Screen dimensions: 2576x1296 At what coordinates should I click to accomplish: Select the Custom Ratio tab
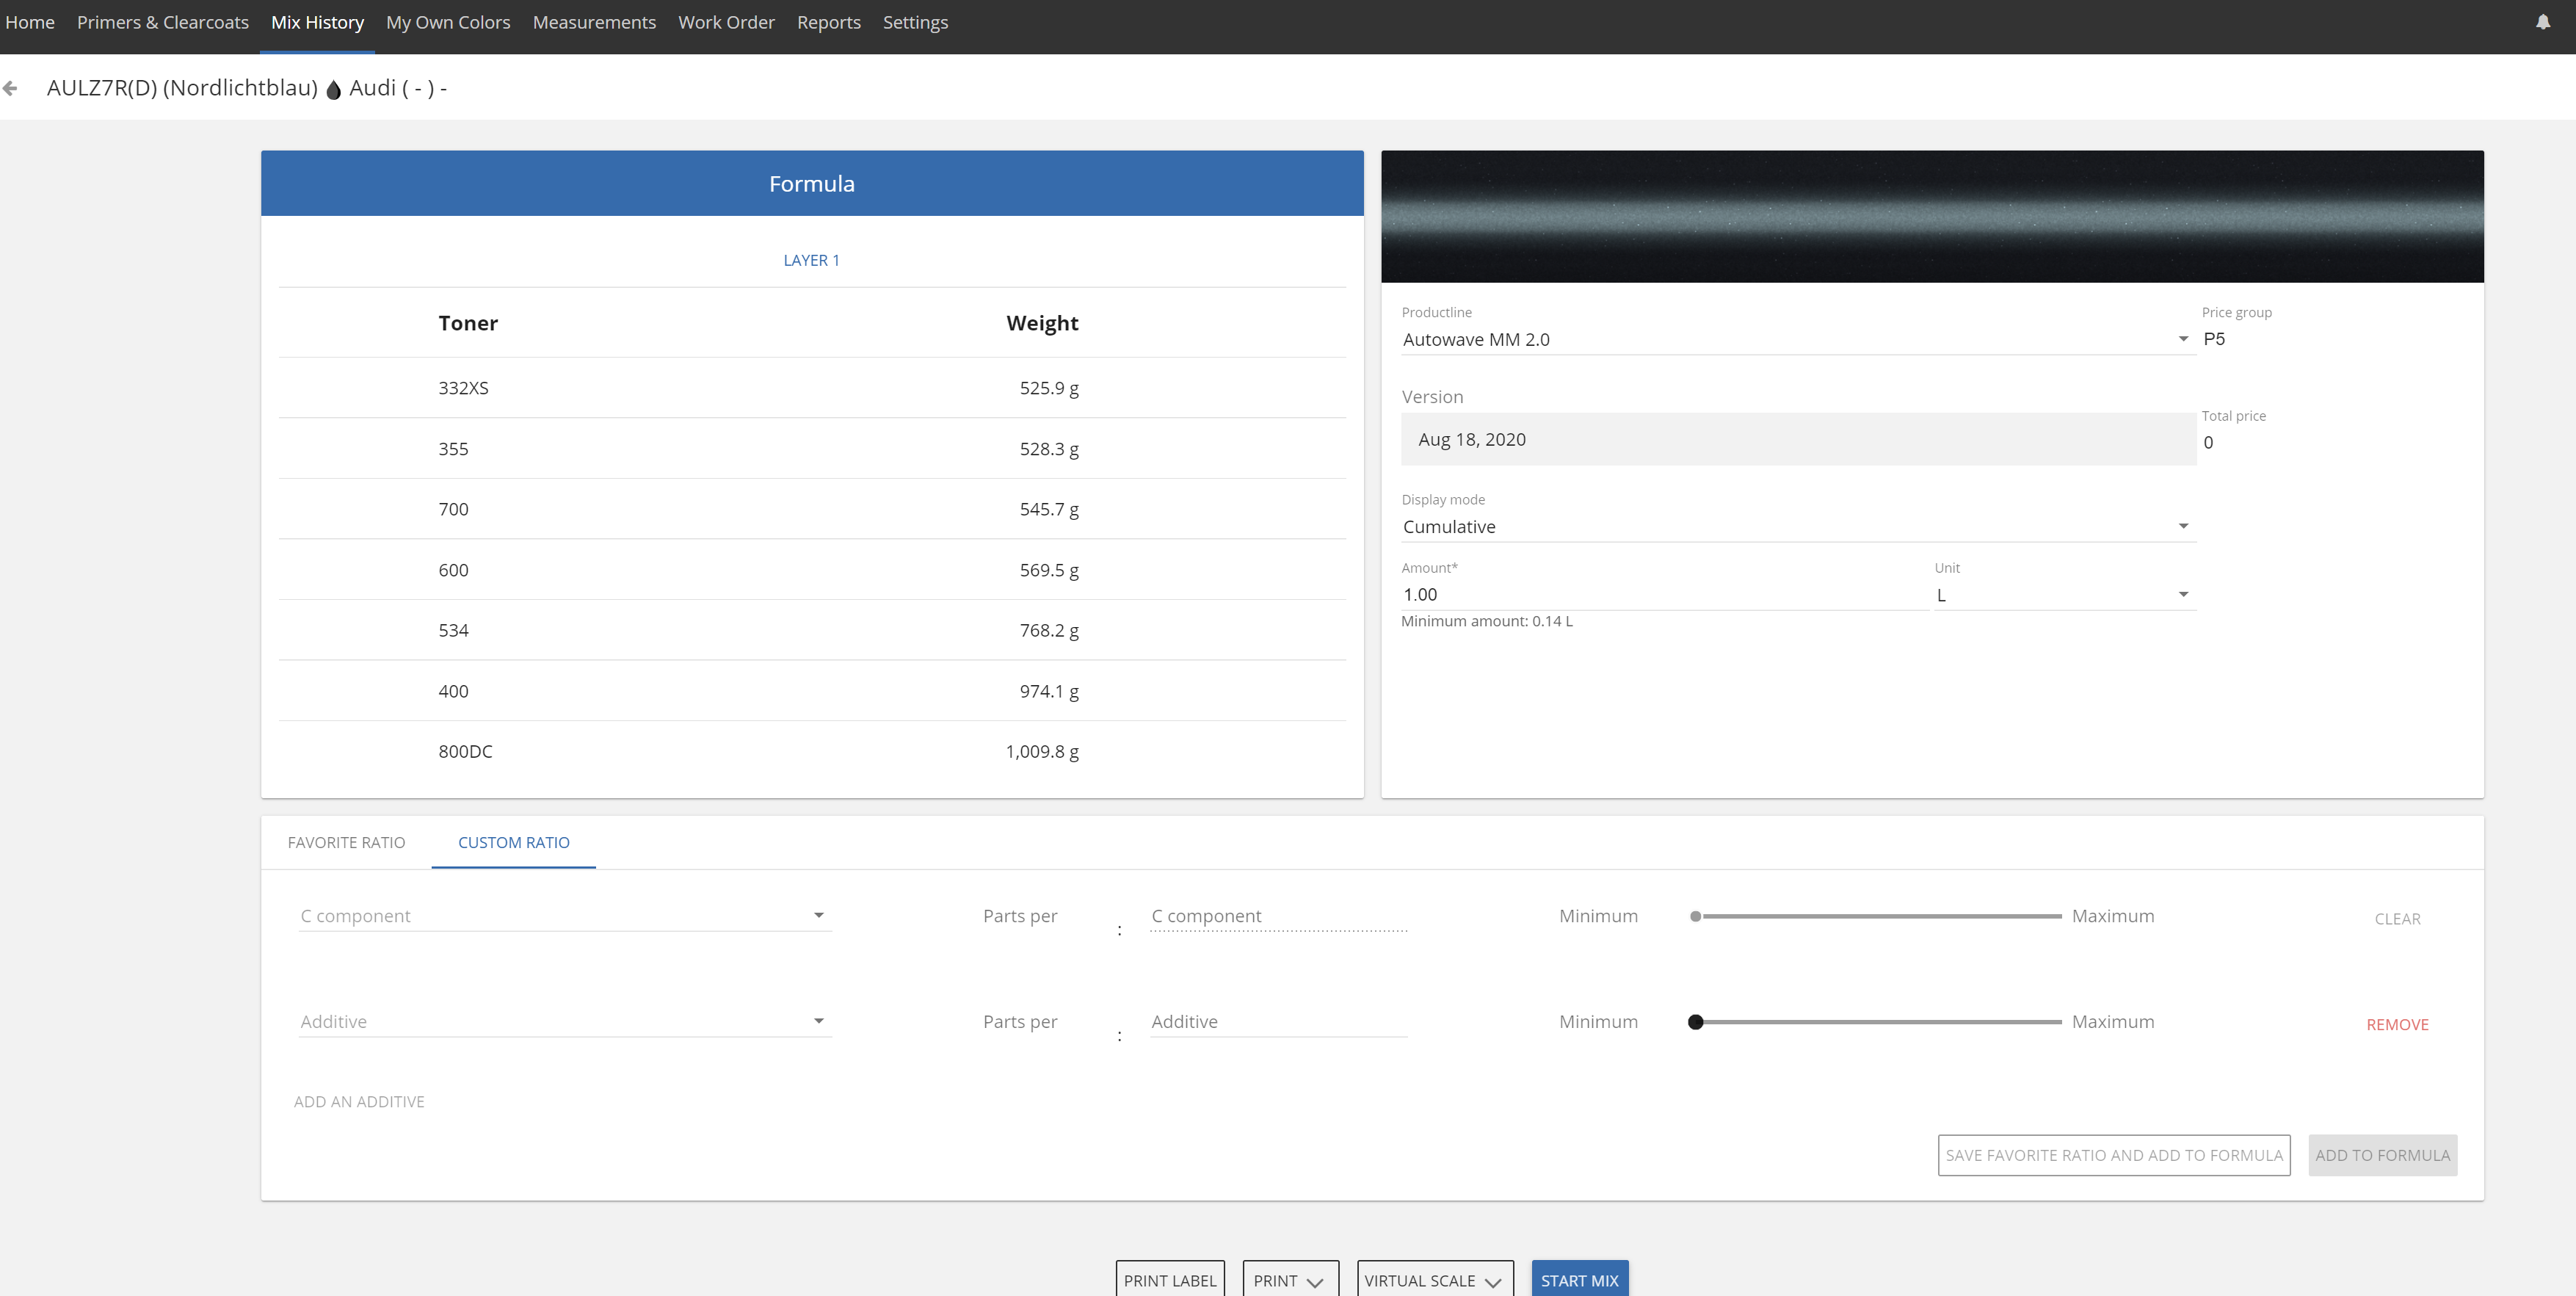pyautogui.click(x=514, y=842)
